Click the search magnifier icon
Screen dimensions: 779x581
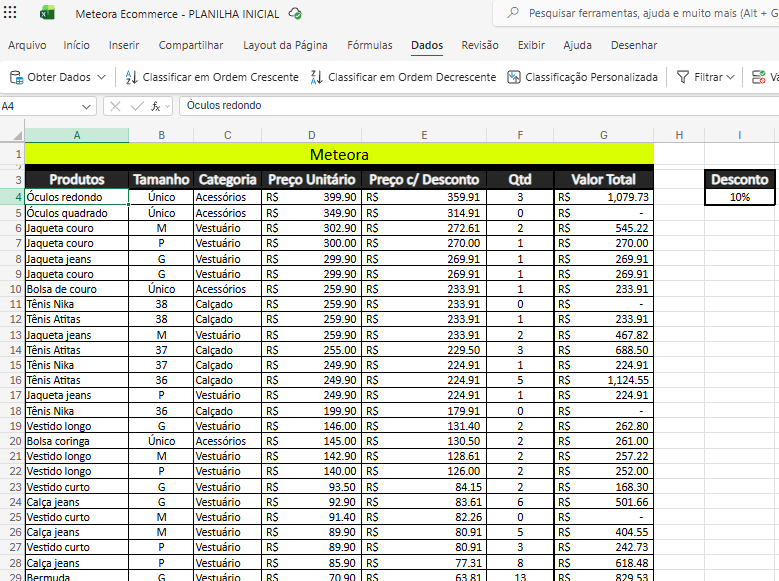(x=513, y=13)
